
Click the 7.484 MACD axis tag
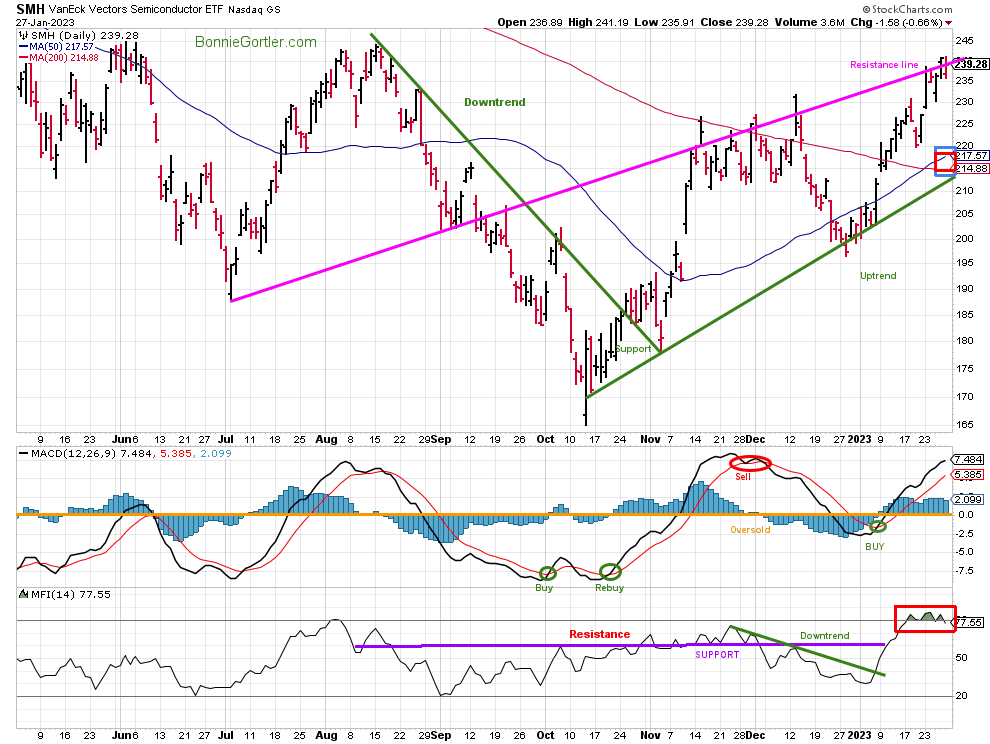[968, 459]
